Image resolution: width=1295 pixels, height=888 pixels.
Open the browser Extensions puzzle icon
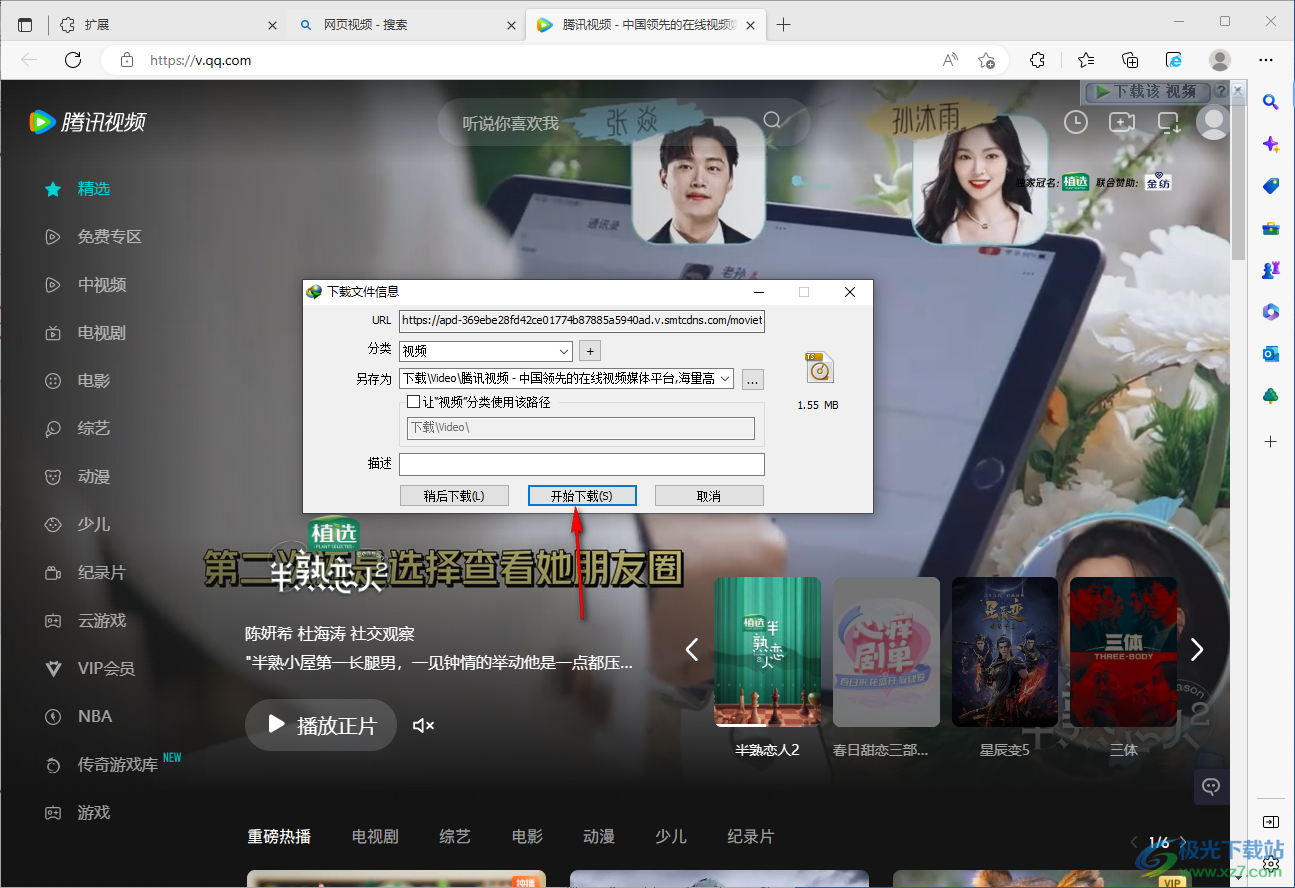point(1037,60)
